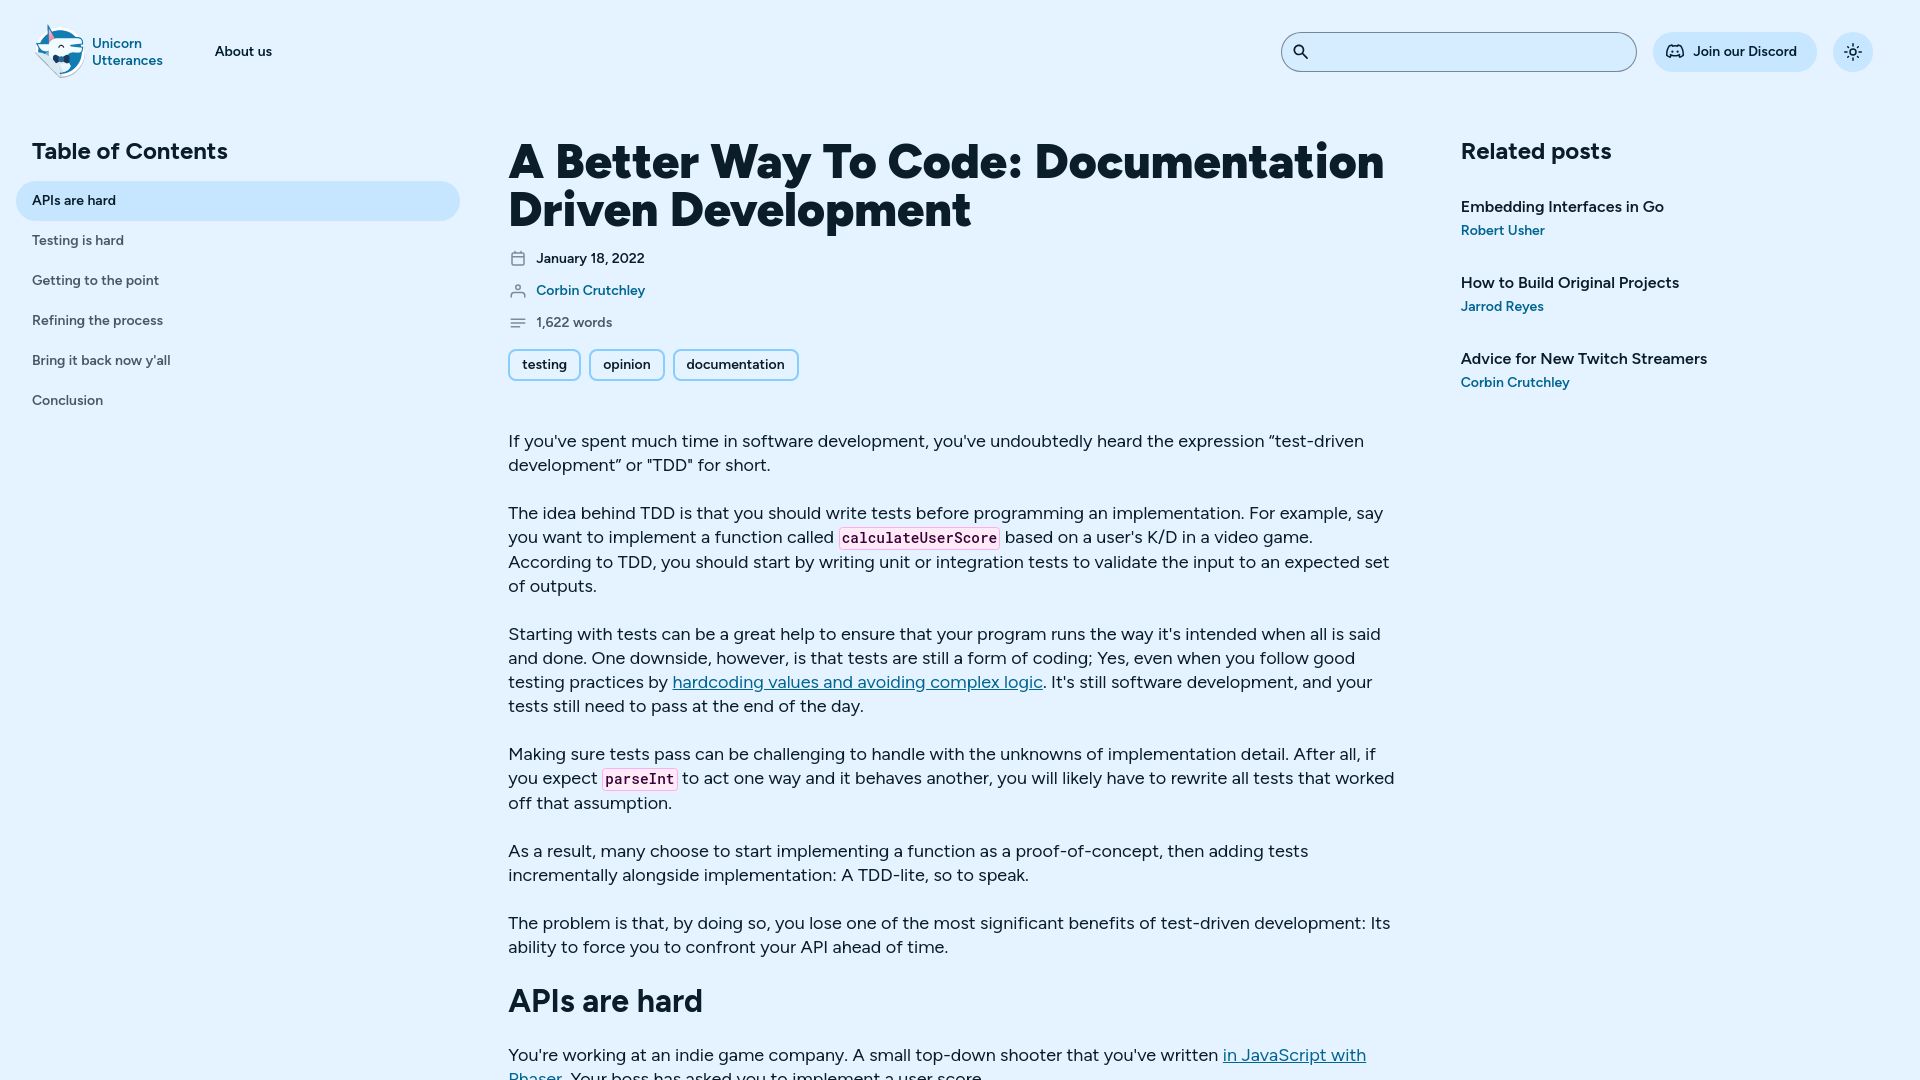This screenshot has width=1920, height=1080.
Task: Click the Related posts heading
Action: click(1536, 152)
